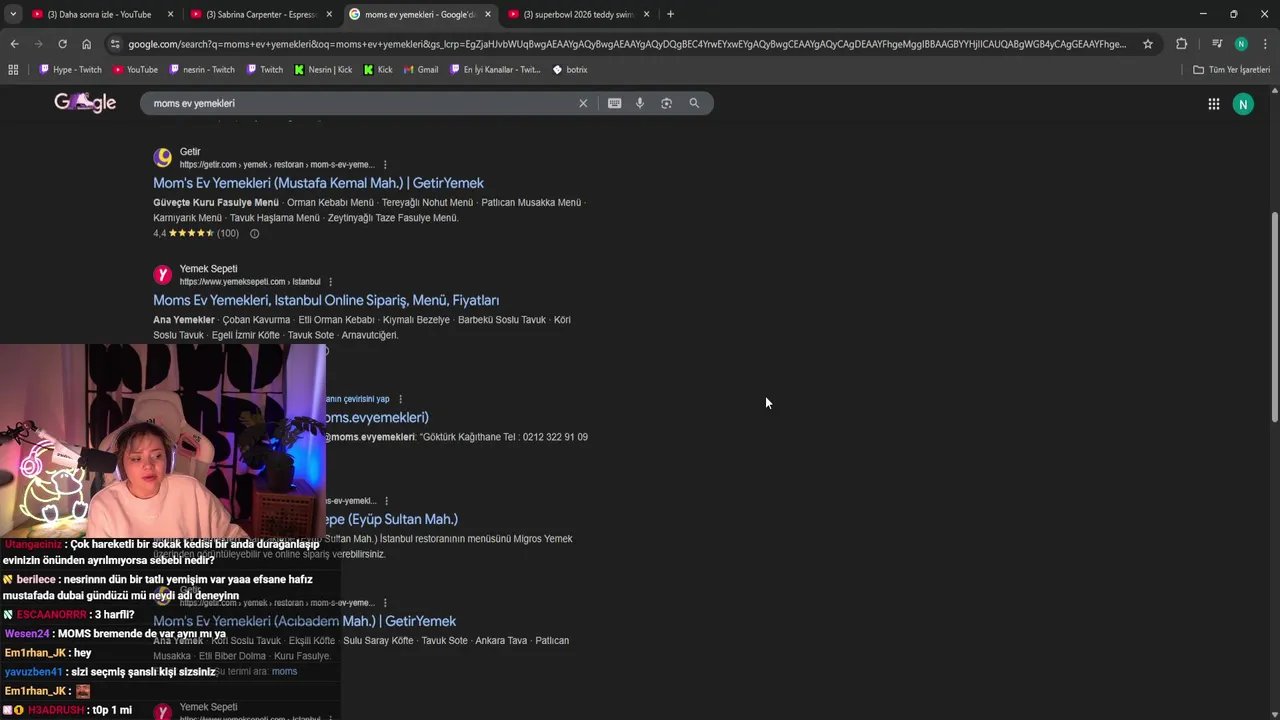Open the YouTube bookmark
Screen dimensions: 1280x720
point(135,70)
